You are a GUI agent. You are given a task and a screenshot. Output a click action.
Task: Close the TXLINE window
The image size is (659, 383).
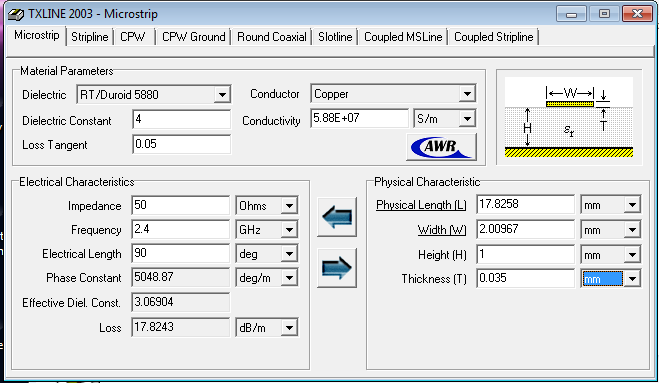[637, 14]
